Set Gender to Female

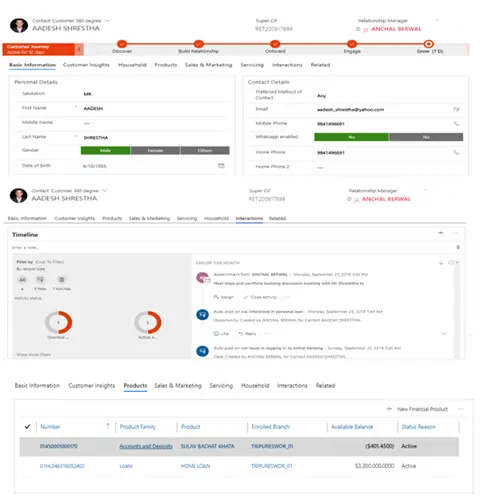(x=155, y=150)
